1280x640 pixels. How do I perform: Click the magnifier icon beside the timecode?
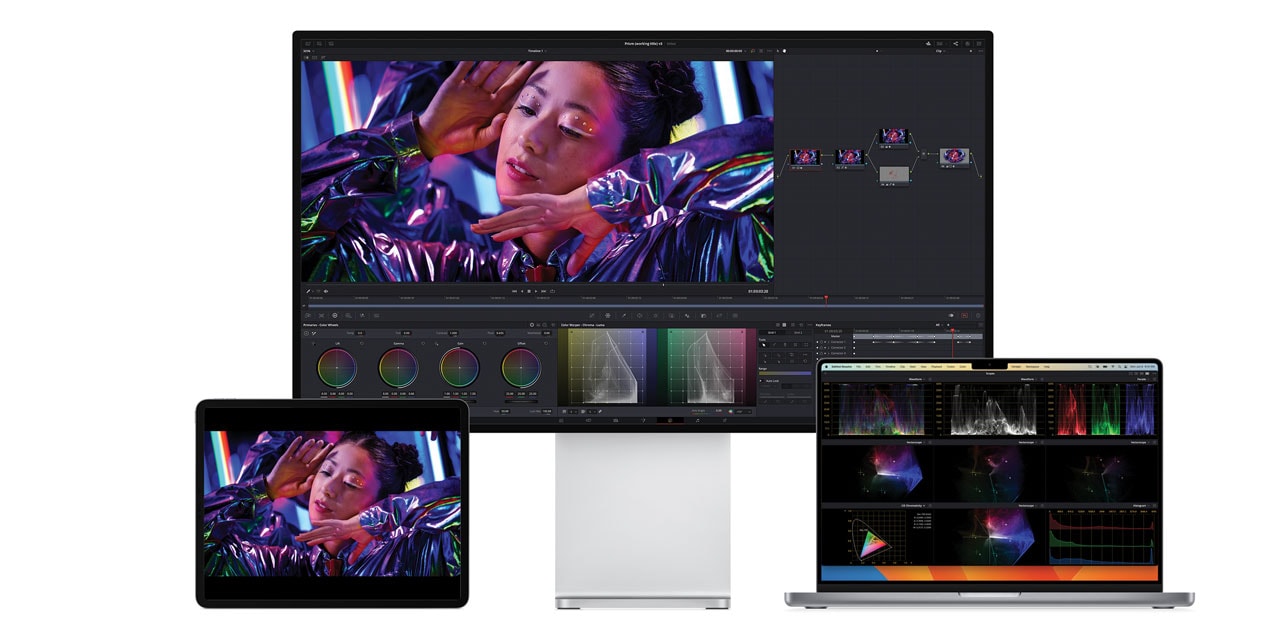753,50
